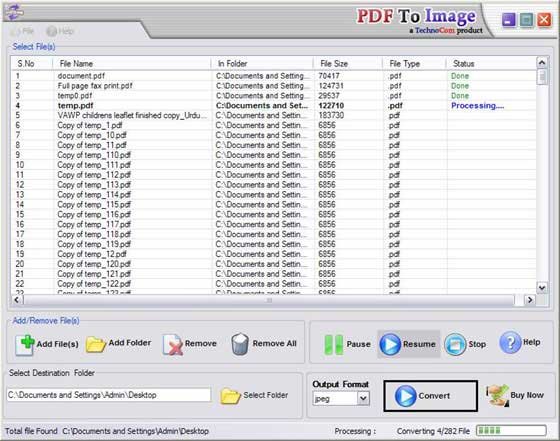Click file size value 124731
This screenshot has height=441, width=560.
click(331, 86)
